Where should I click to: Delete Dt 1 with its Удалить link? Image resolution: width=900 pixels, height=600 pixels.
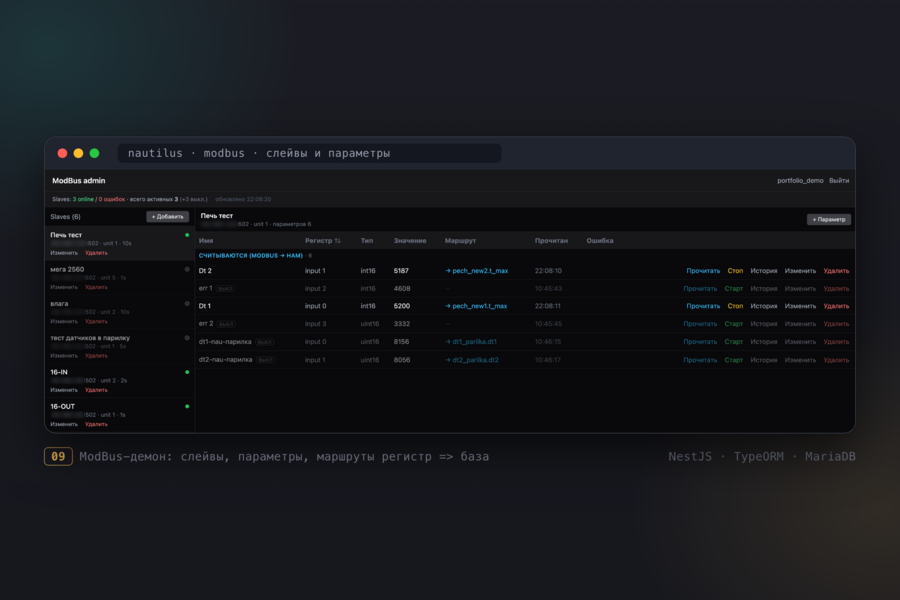click(x=836, y=306)
